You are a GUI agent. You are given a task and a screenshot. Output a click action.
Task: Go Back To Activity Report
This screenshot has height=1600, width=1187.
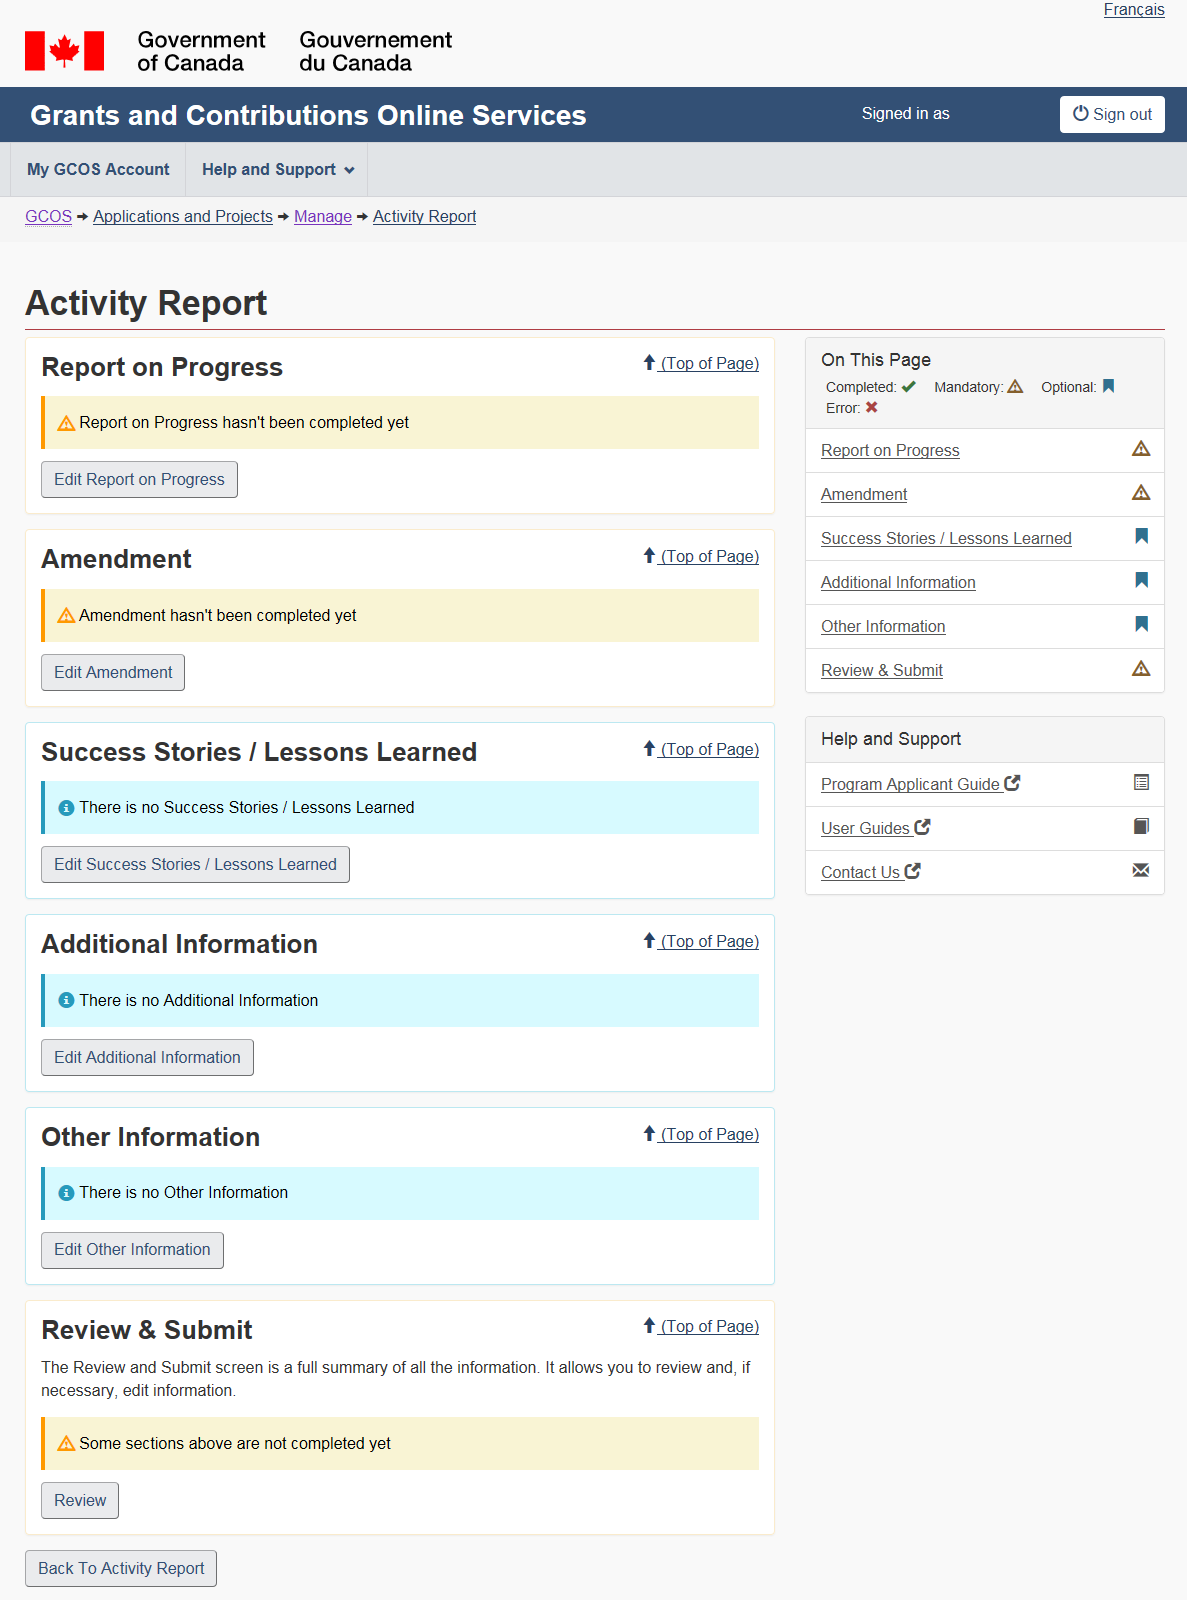[x=121, y=1569]
